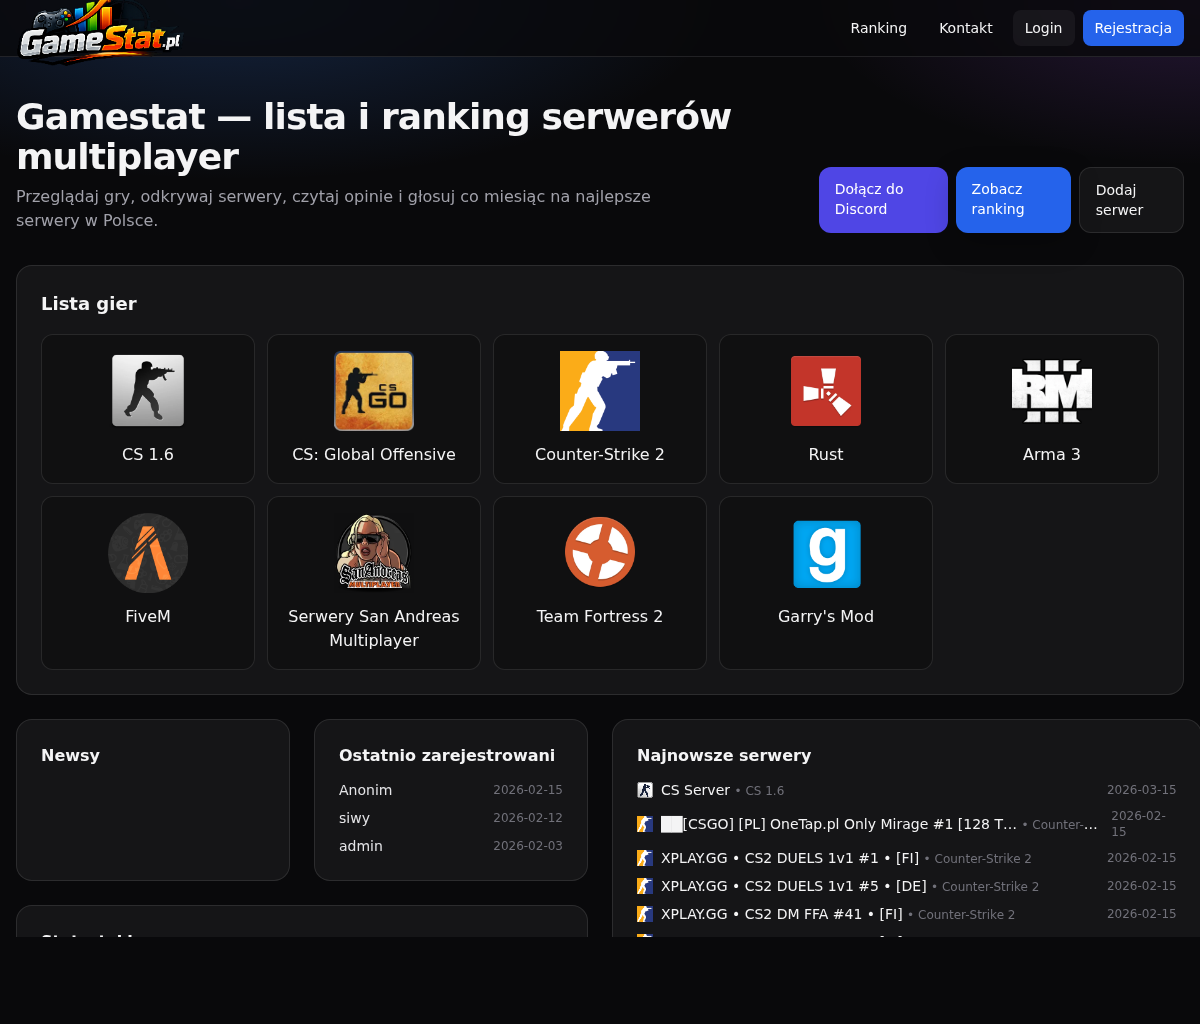Open the FiveM game icon
This screenshot has width=1200, height=1024.
click(x=148, y=553)
